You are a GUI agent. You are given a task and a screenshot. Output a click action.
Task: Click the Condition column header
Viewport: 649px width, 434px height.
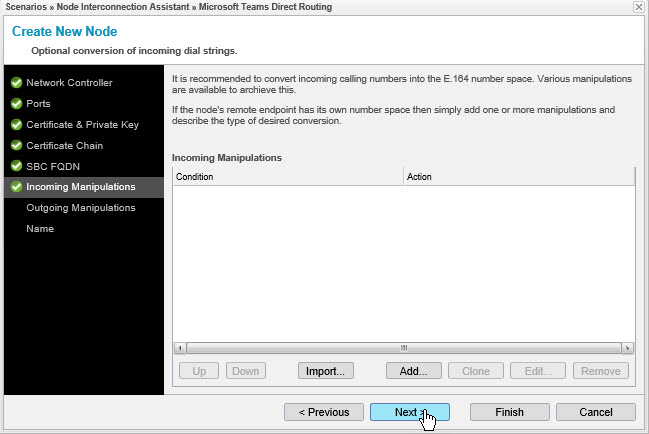(x=287, y=177)
